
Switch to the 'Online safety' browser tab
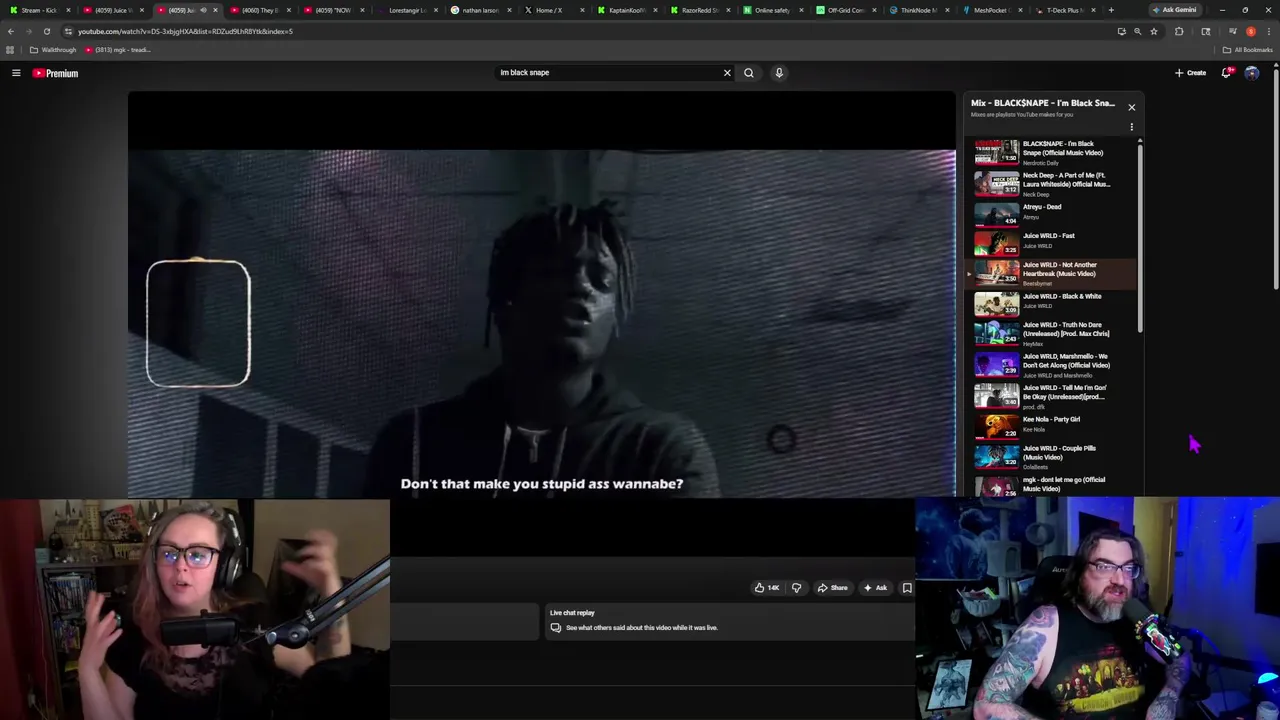[771, 10]
